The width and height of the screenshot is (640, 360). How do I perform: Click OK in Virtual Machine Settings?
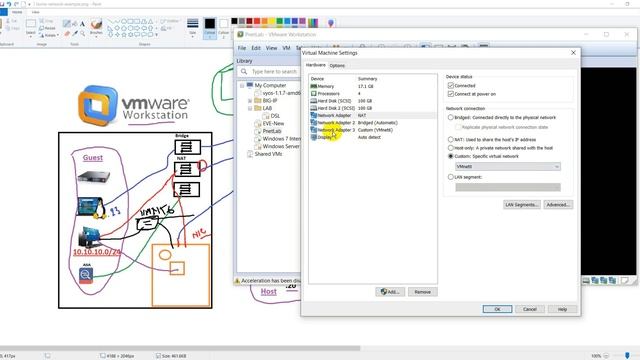(497, 309)
